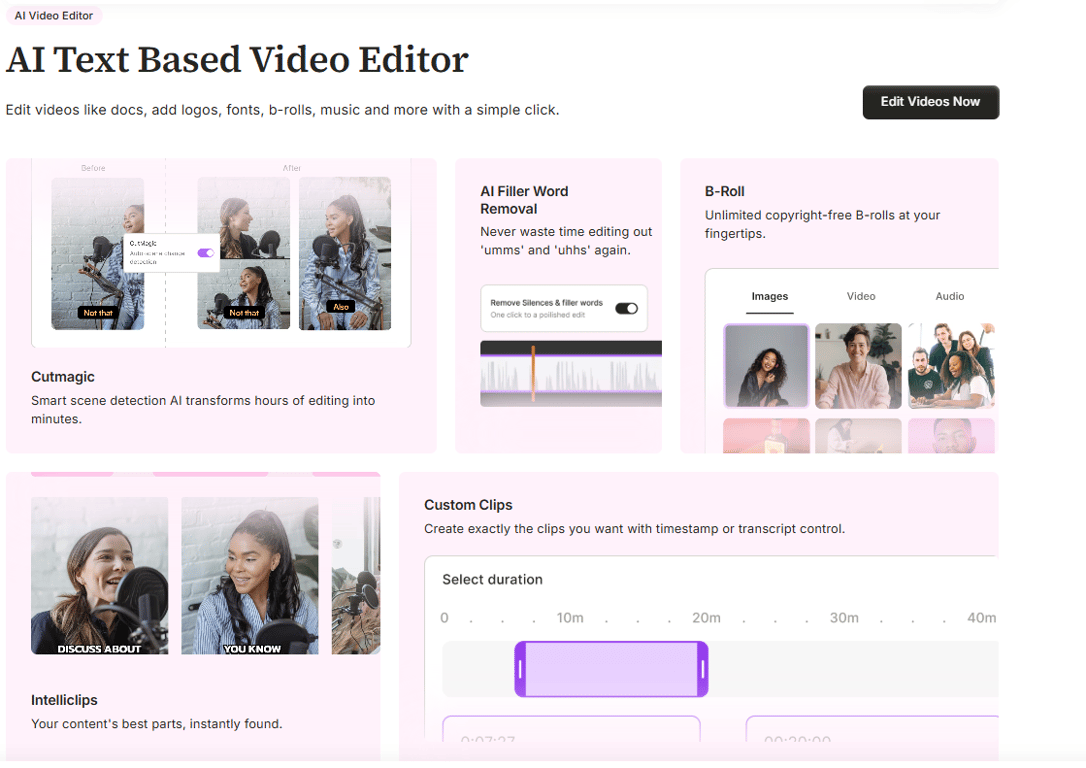The image size is (1086, 768).
Task: Select the woman in black B-roll image
Action: point(766,366)
